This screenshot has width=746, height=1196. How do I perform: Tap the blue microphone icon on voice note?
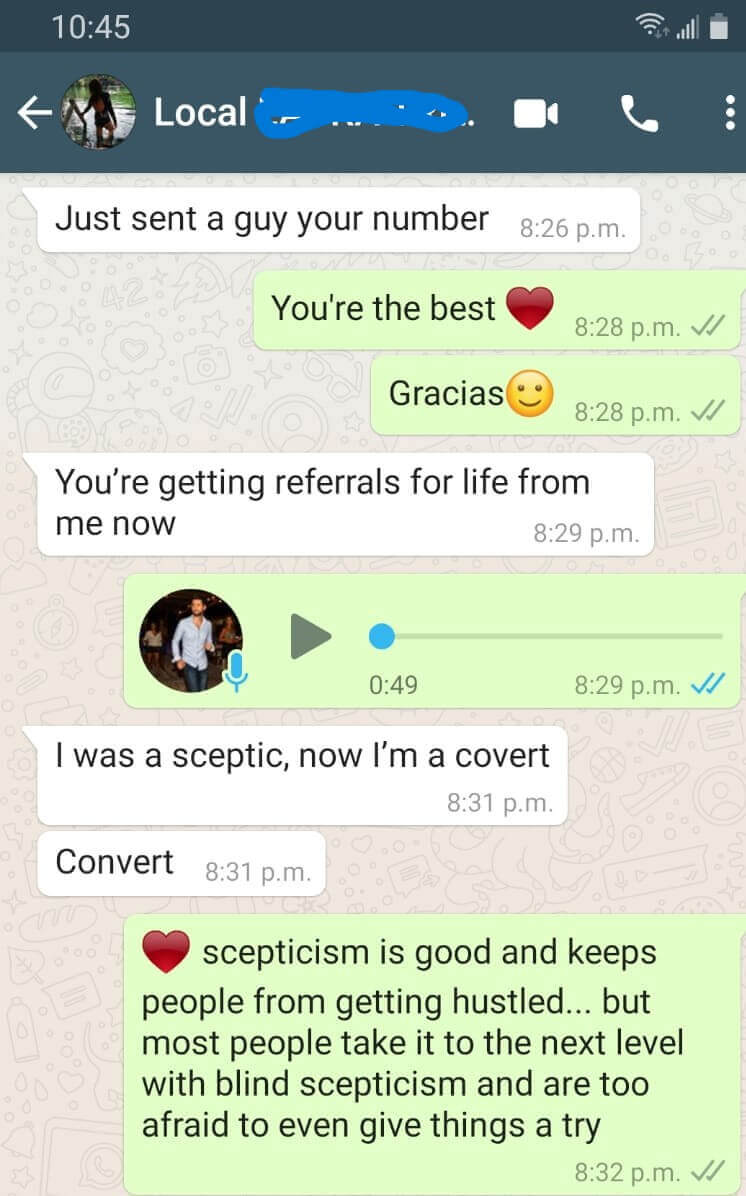(x=236, y=671)
